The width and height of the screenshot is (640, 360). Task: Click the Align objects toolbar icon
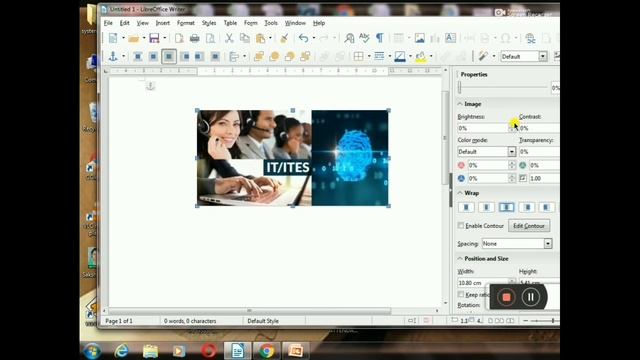pos(233,56)
